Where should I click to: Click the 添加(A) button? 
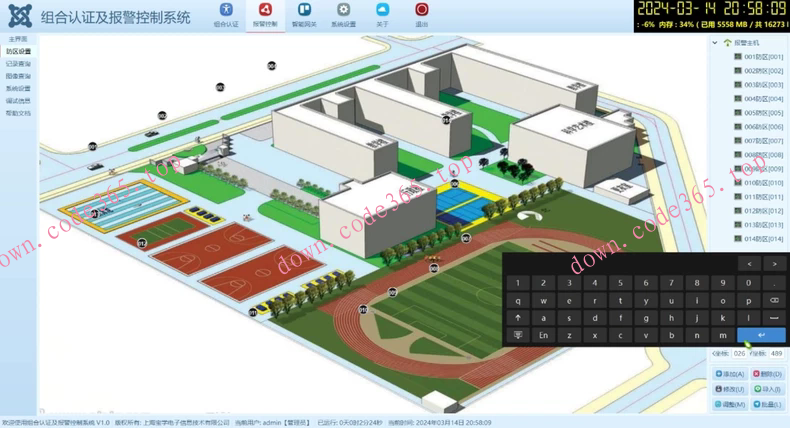730,374
